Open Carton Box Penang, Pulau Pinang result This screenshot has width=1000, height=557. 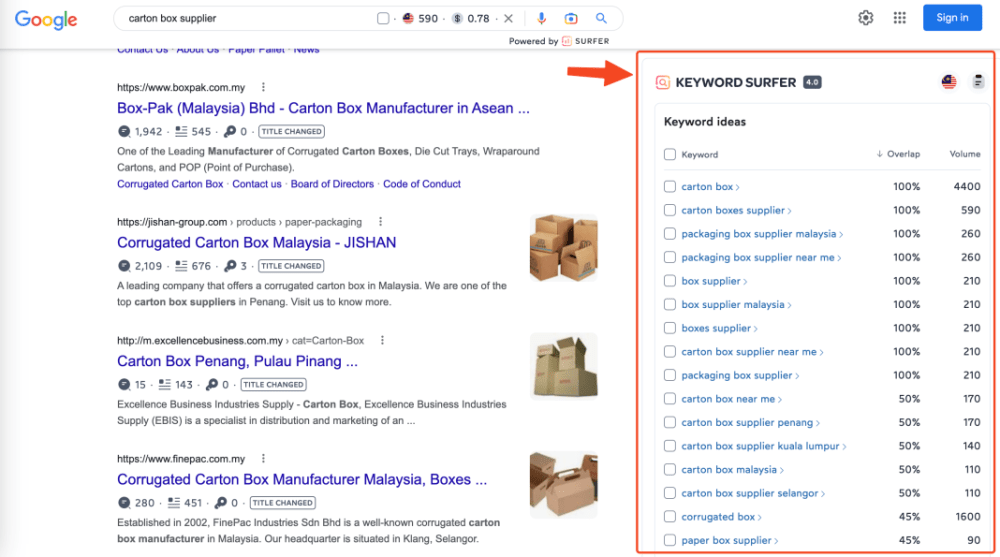[237, 361]
